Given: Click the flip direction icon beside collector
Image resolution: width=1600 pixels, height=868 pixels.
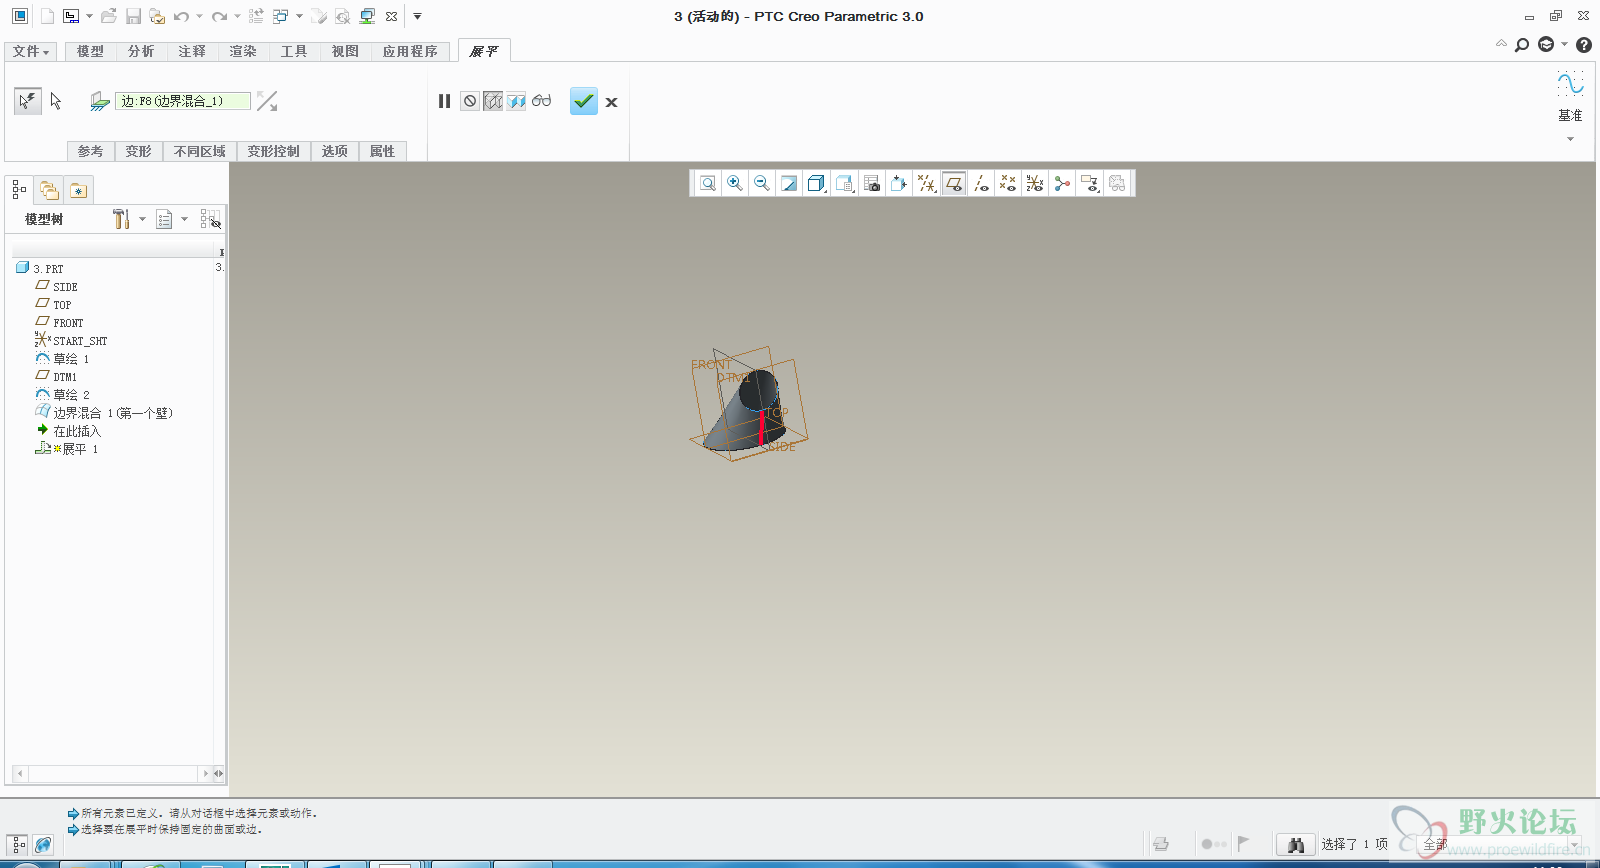Looking at the screenshot, I should pos(267,101).
